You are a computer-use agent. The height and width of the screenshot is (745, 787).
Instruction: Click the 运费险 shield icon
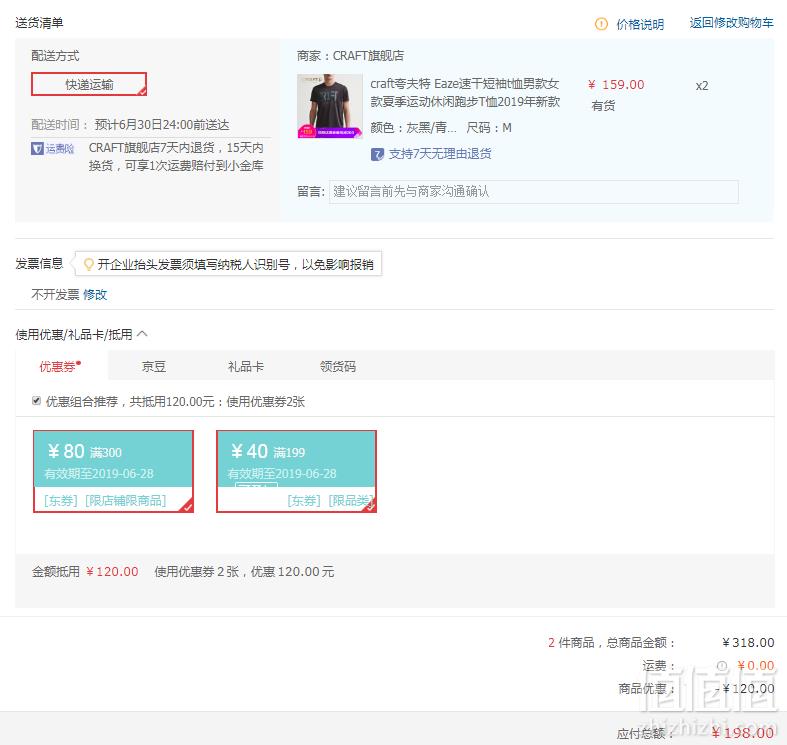(x=37, y=149)
